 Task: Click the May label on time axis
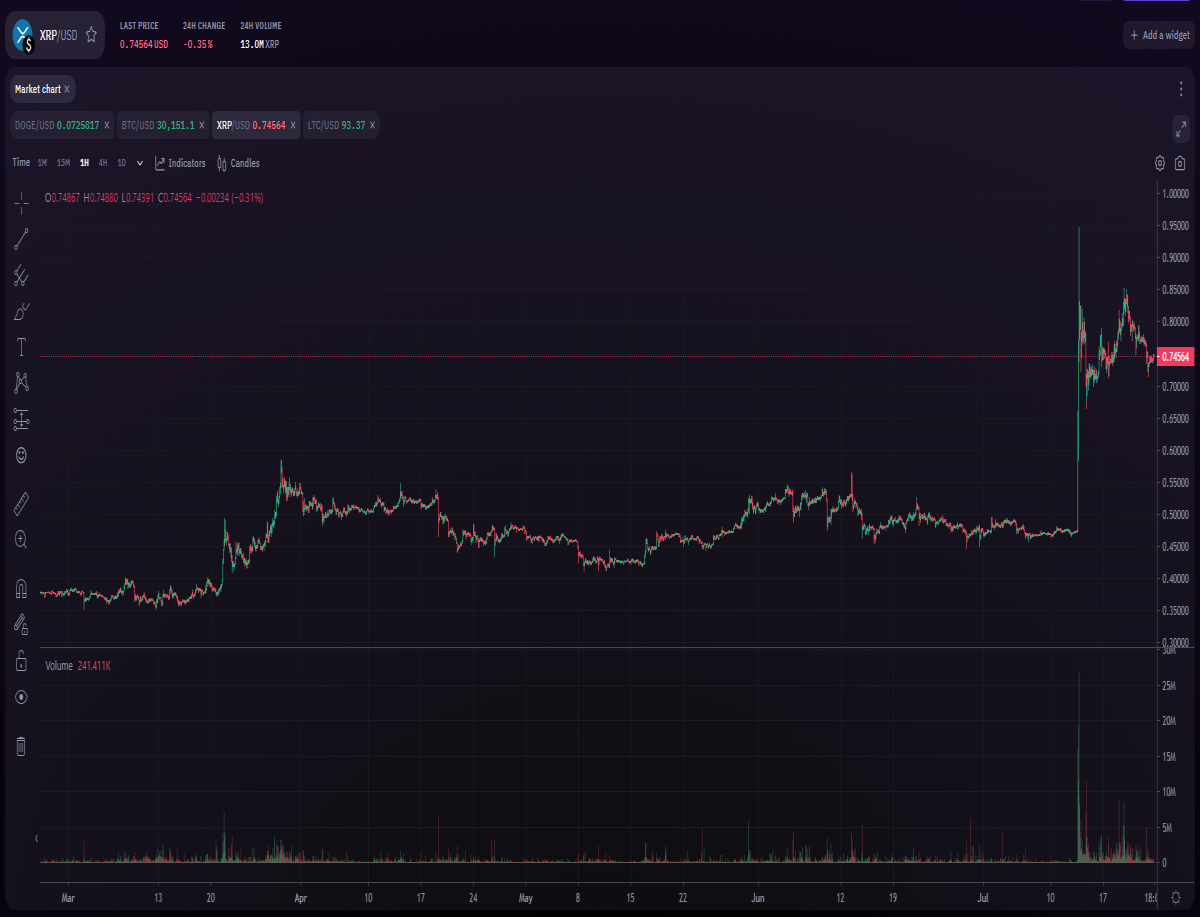click(526, 898)
